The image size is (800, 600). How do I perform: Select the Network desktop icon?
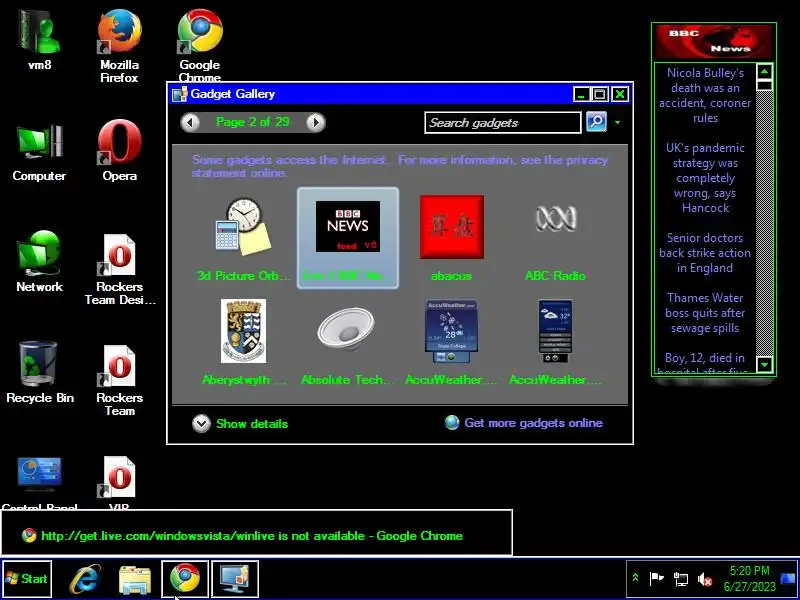[39, 261]
